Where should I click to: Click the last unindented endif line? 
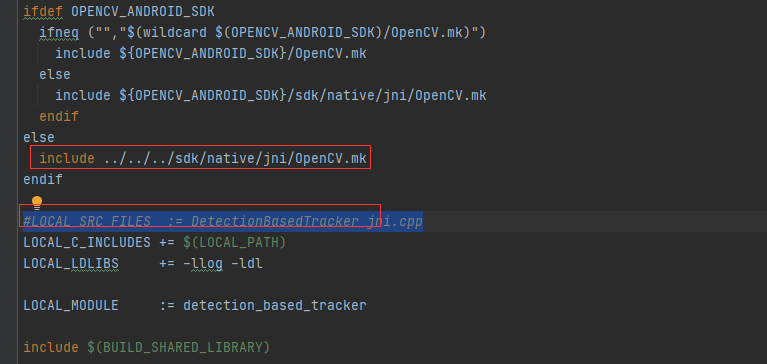click(43, 180)
